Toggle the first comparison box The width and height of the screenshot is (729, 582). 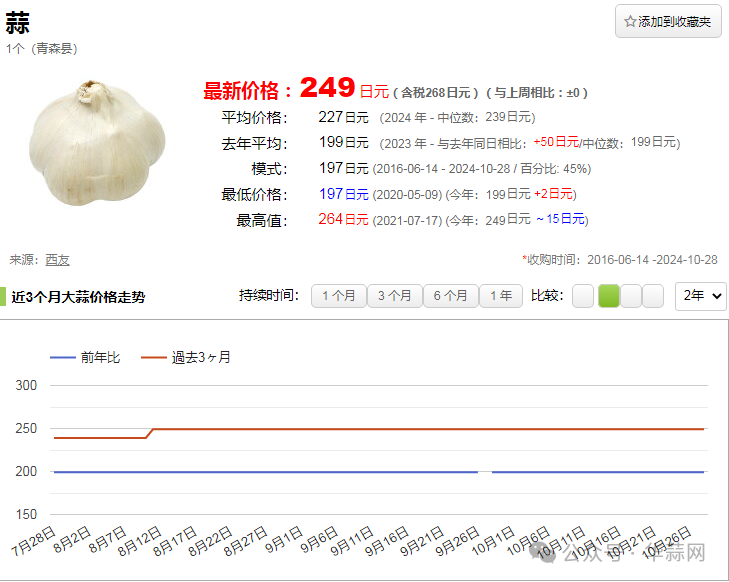point(583,296)
